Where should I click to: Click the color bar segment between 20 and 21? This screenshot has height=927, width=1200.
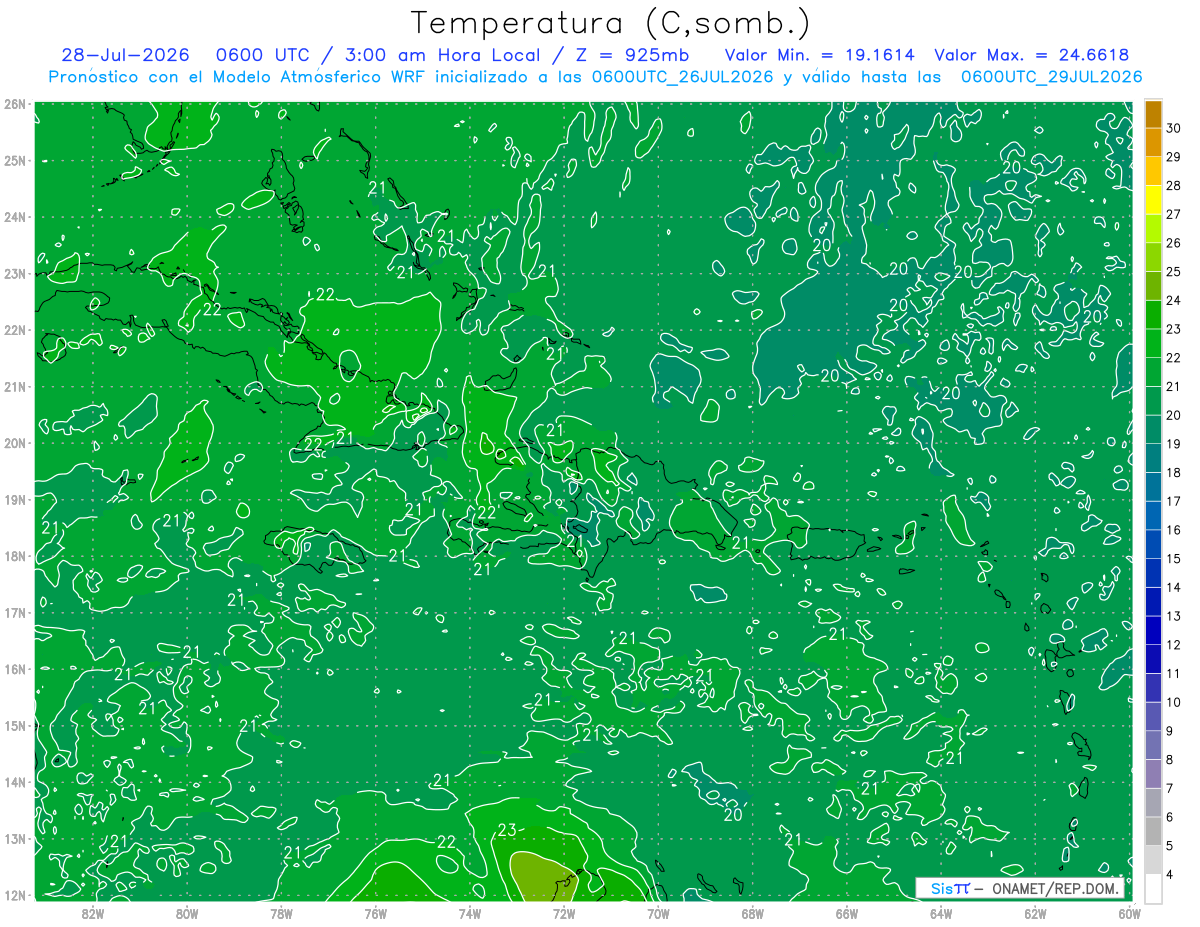[x=1153, y=400]
